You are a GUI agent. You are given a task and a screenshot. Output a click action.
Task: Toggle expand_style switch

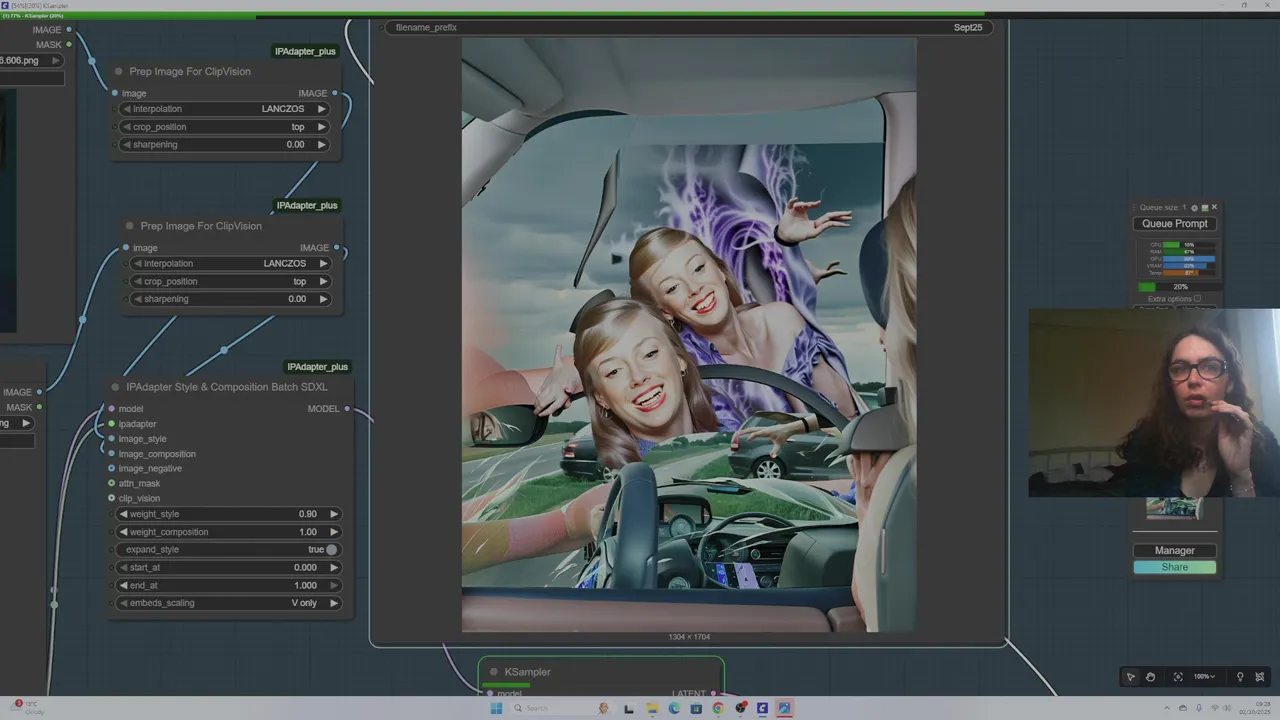[x=331, y=550]
